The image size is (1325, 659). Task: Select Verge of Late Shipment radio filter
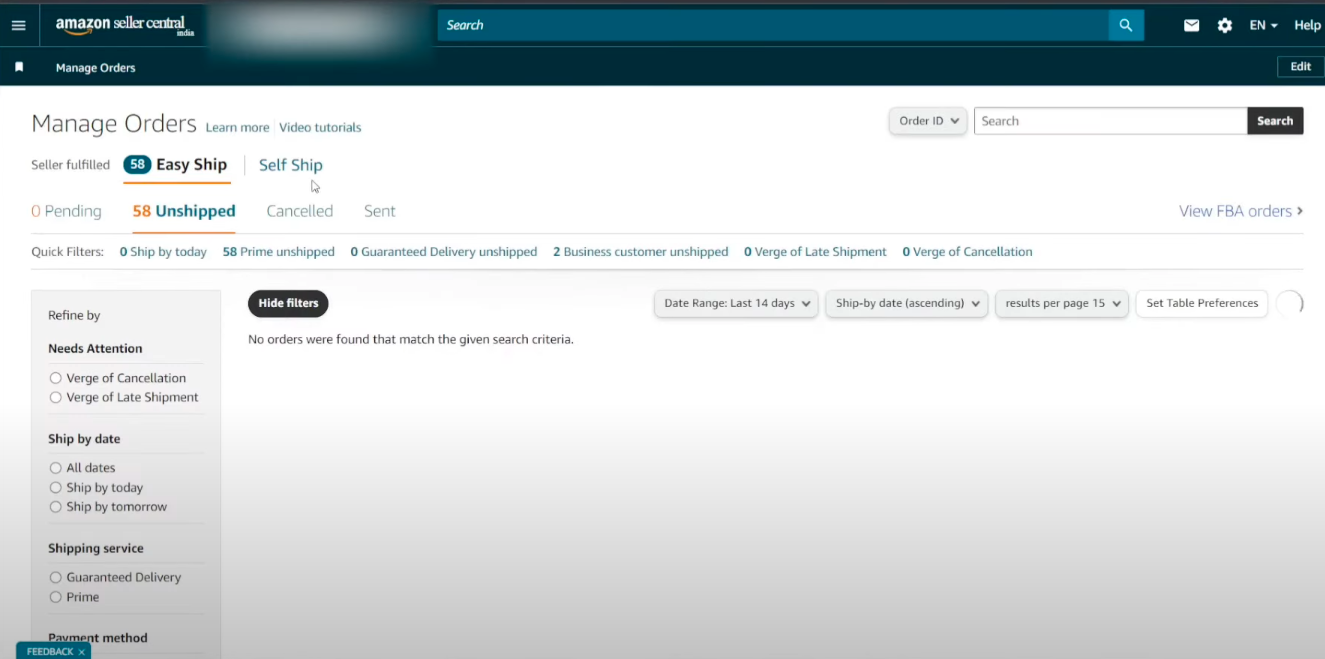(56, 397)
